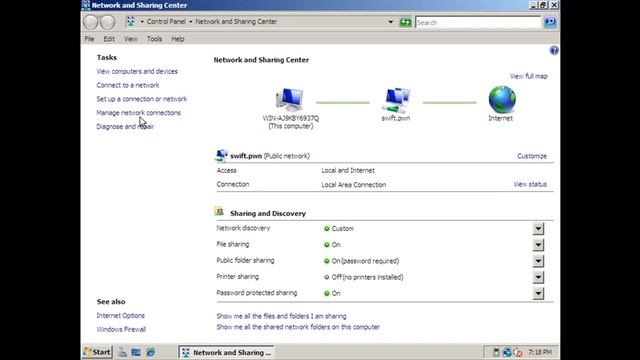The height and width of the screenshot is (360, 640).
Task: Click the File sharing green status indicator
Action: coord(327,245)
